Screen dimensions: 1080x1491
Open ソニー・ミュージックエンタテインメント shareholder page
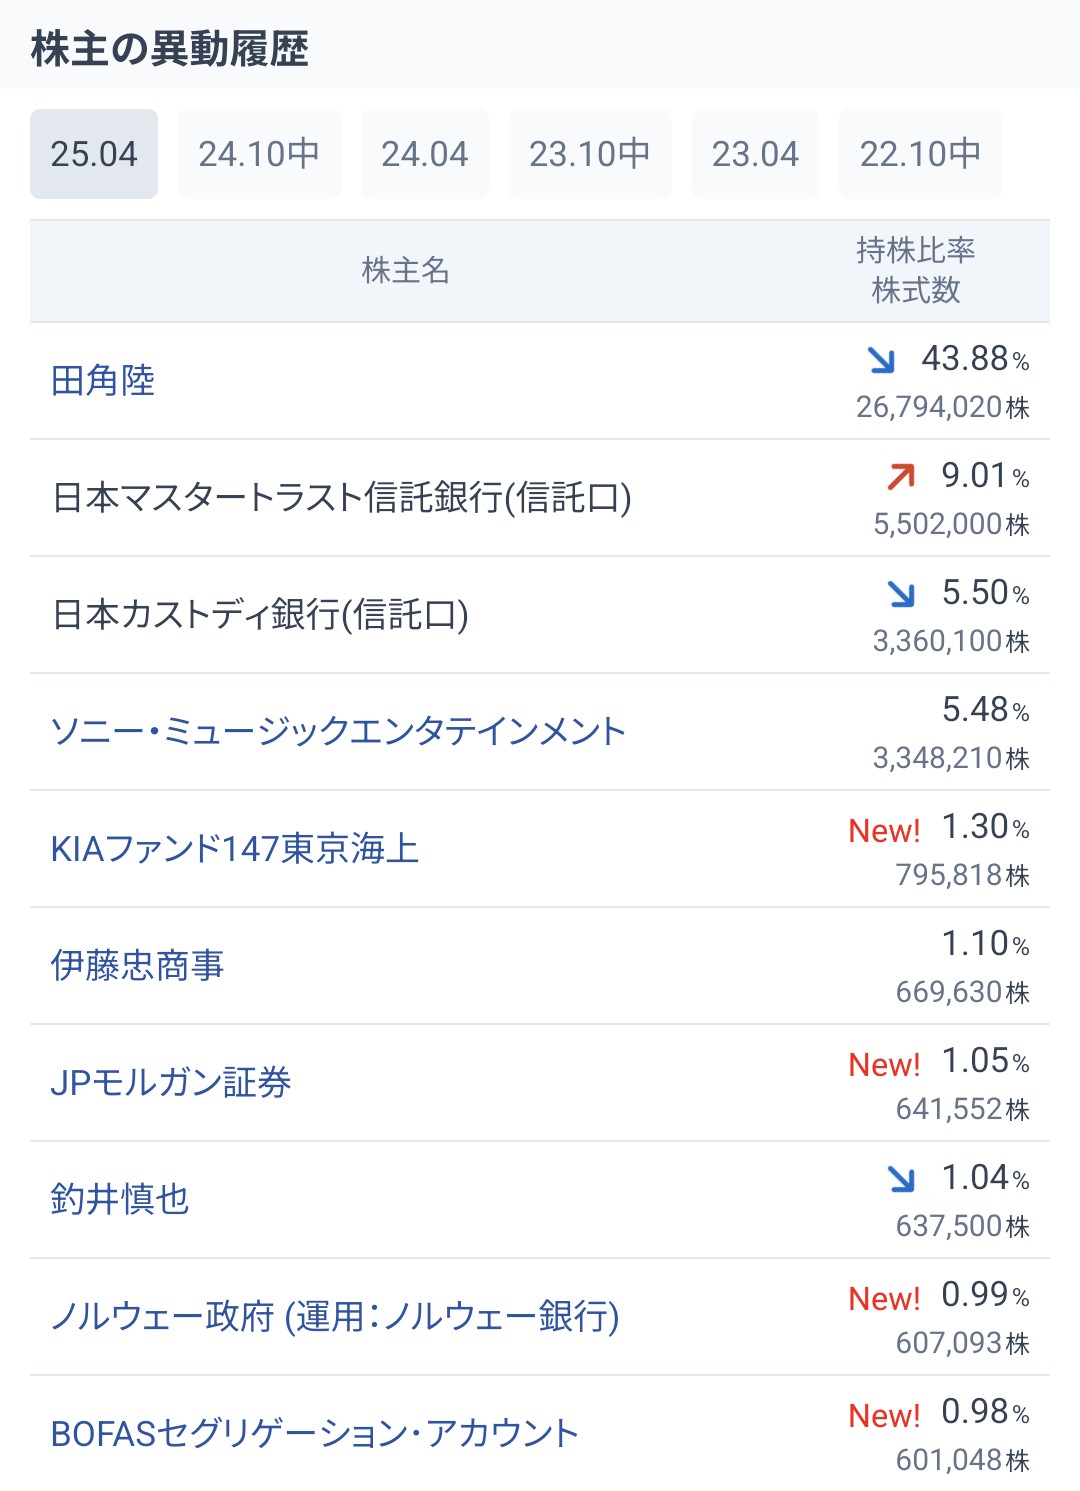[338, 732]
